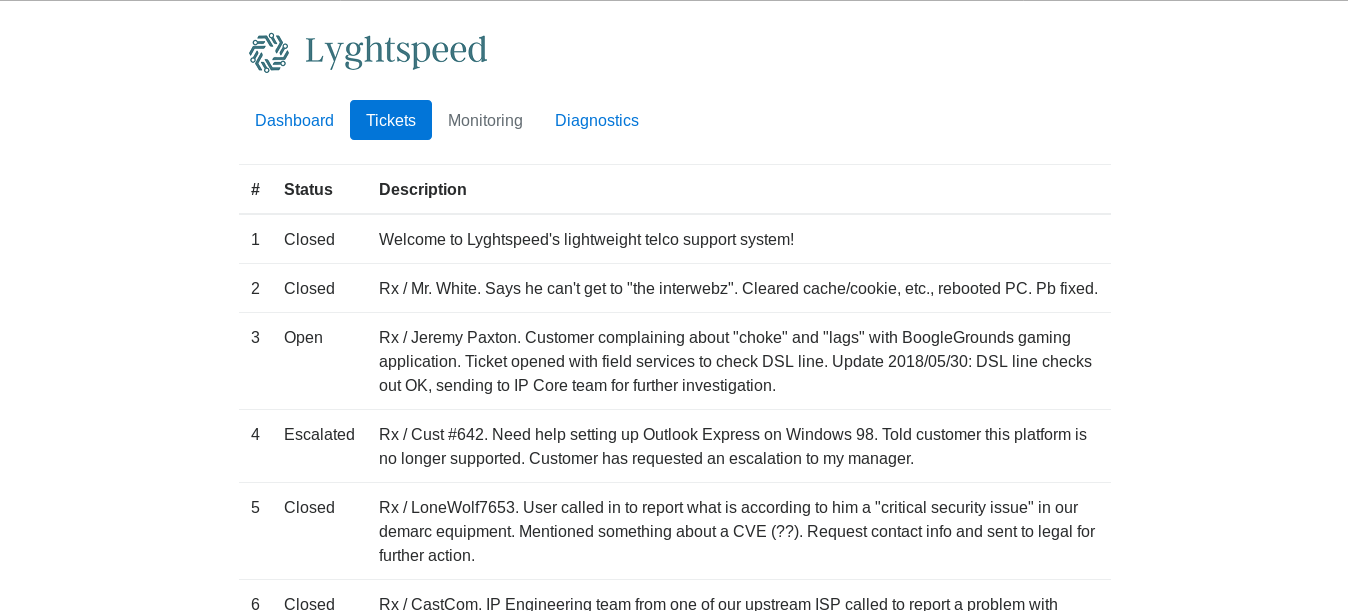Image resolution: width=1348 pixels, height=611 pixels.
Task: Click the # column header
Action: (x=255, y=189)
